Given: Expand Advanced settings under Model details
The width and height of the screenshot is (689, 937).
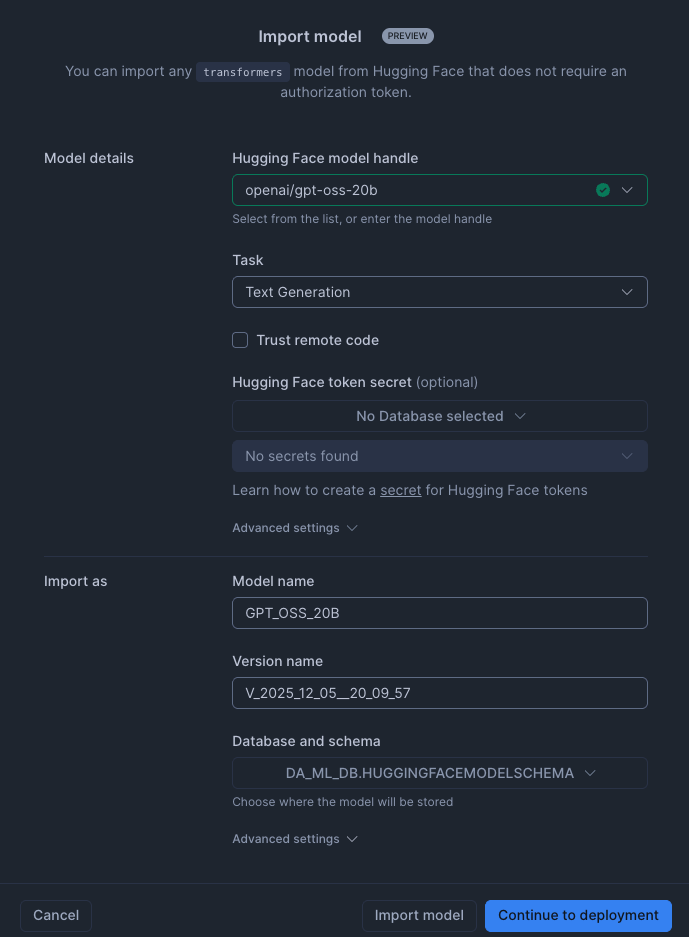Looking at the screenshot, I should [294, 528].
